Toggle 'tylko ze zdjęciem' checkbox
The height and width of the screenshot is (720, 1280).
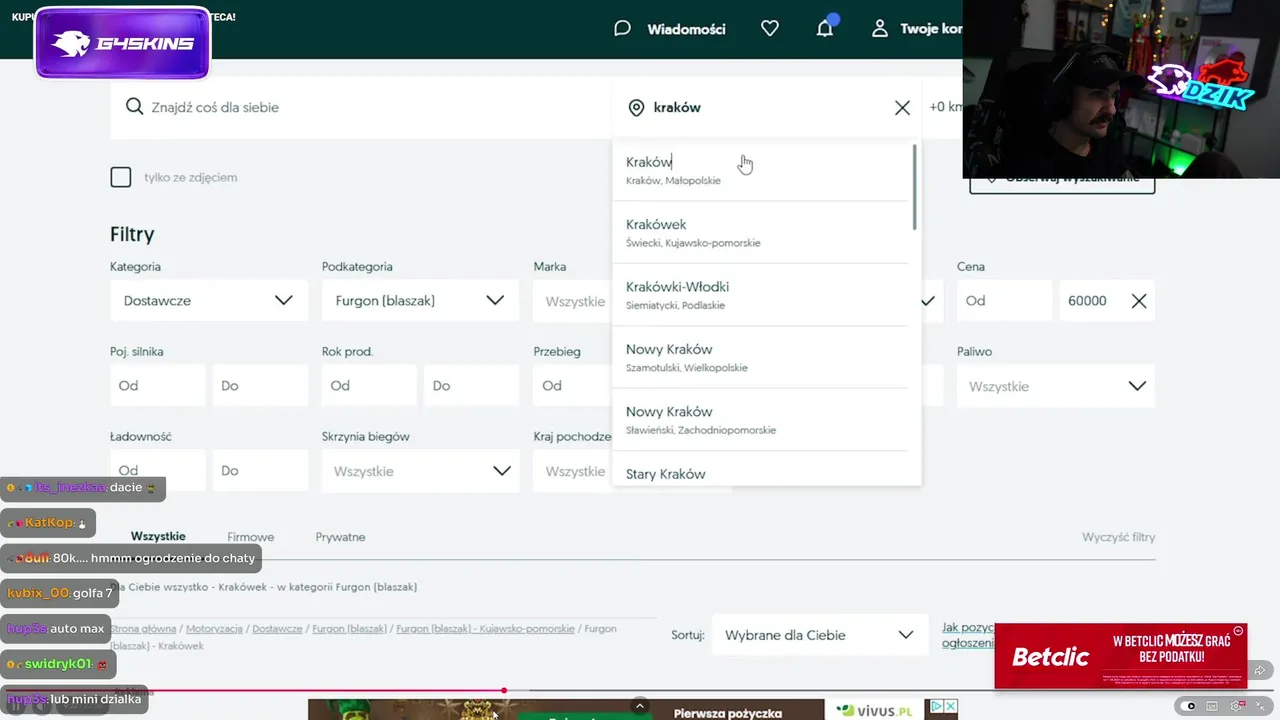click(121, 177)
